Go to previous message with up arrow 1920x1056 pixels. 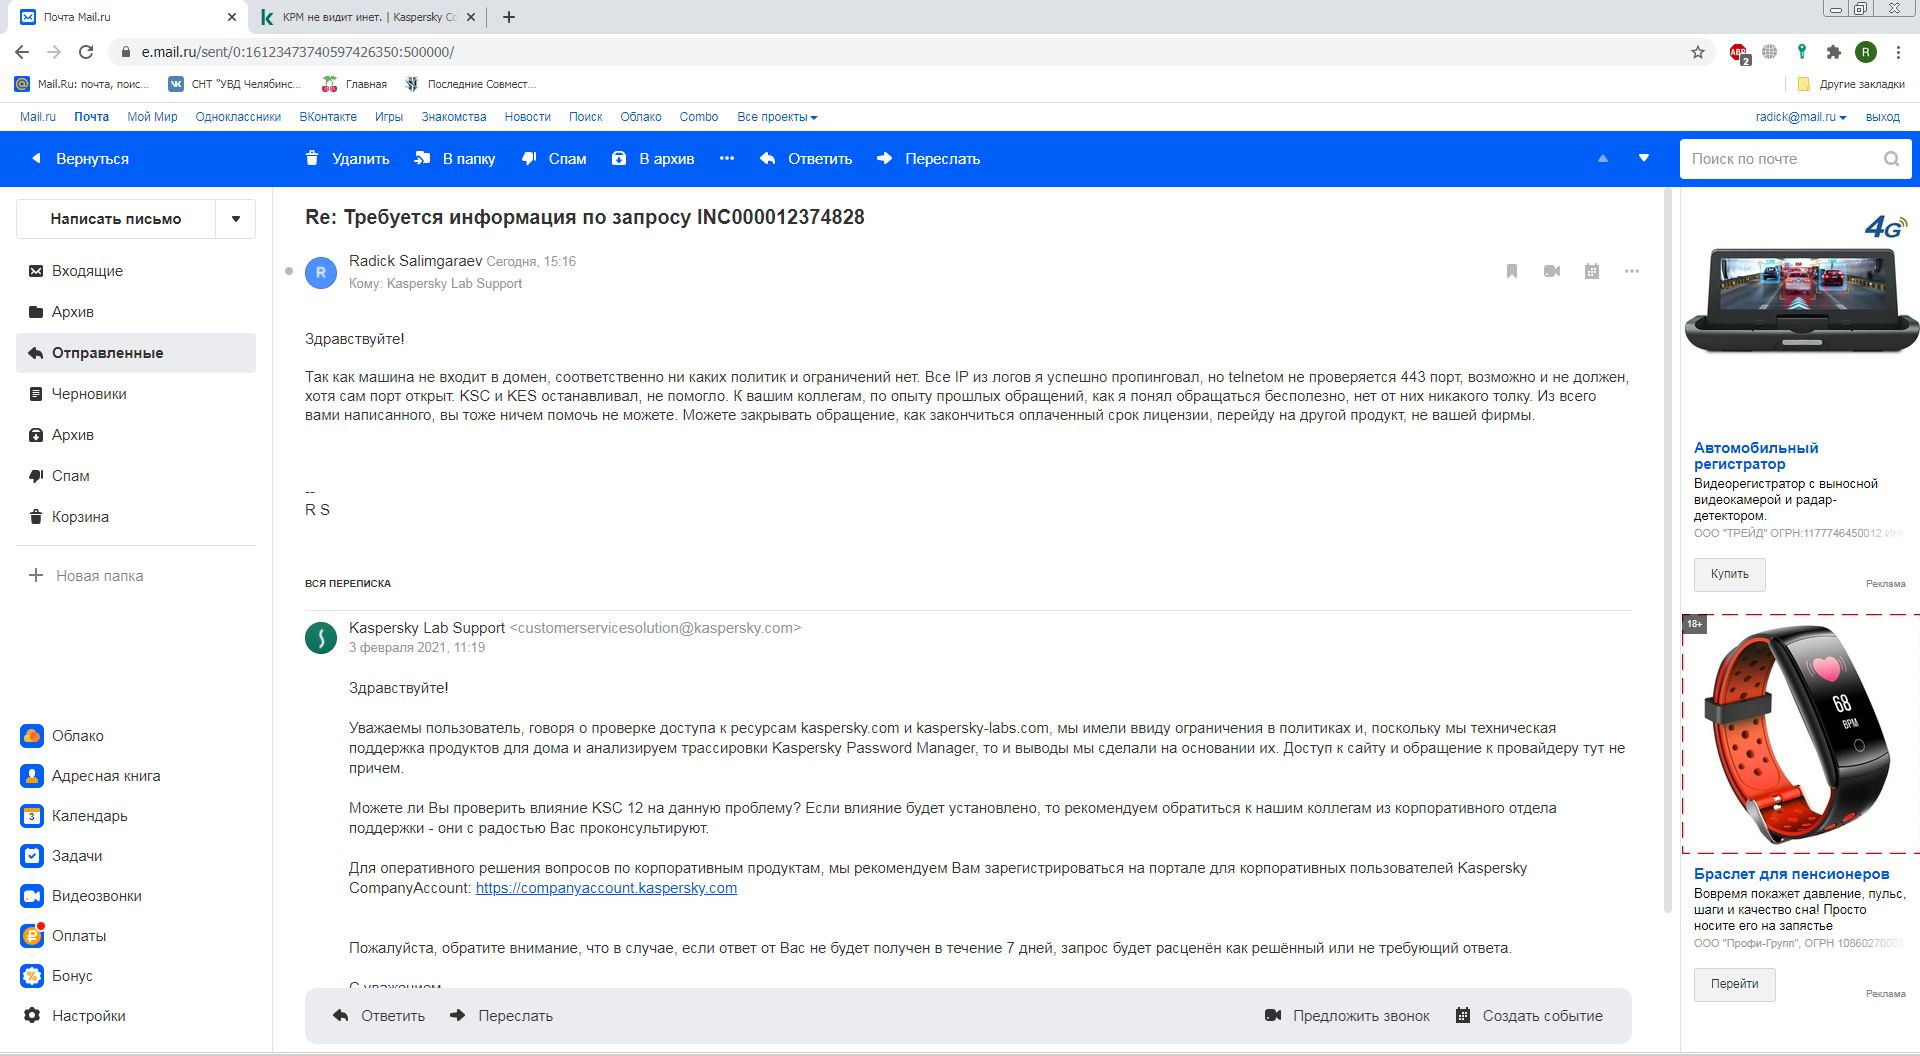click(1603, 158)
